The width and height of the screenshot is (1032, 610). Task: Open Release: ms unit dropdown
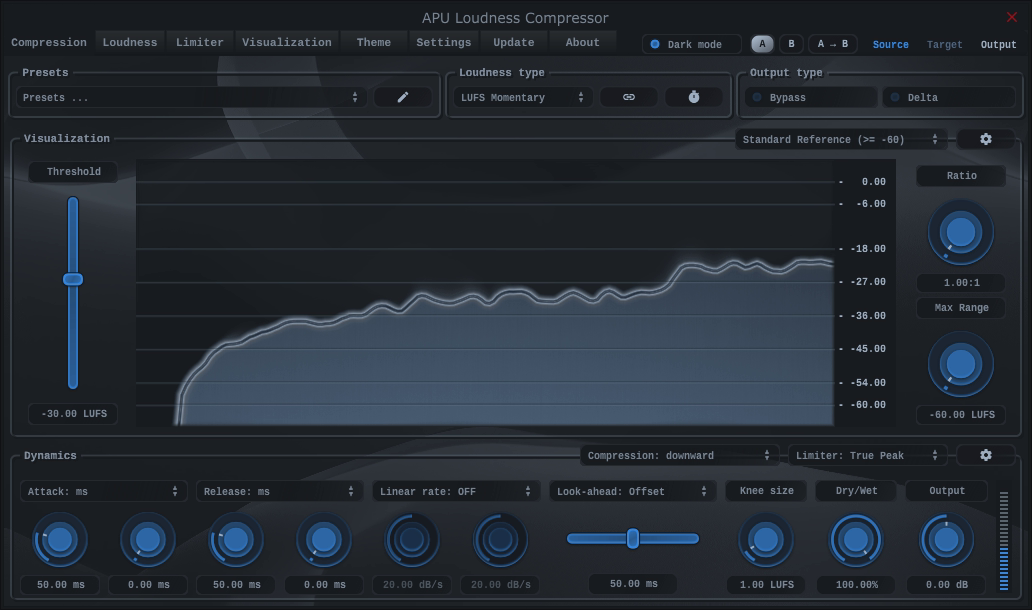(x=279, y=492)
